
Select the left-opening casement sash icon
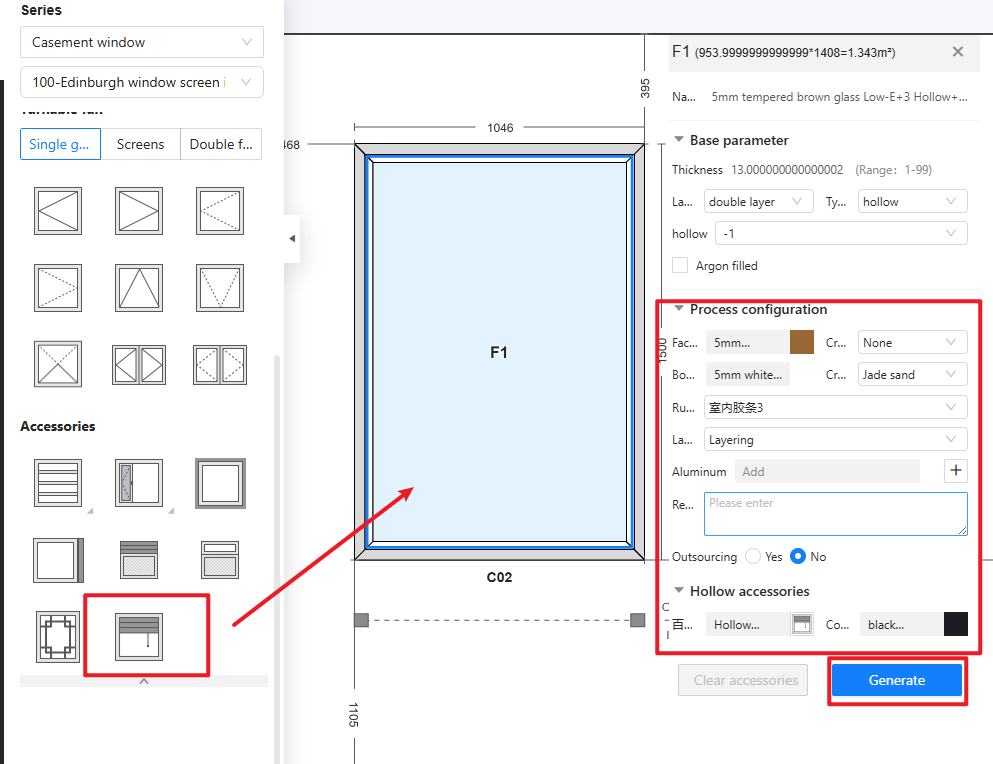58,211
